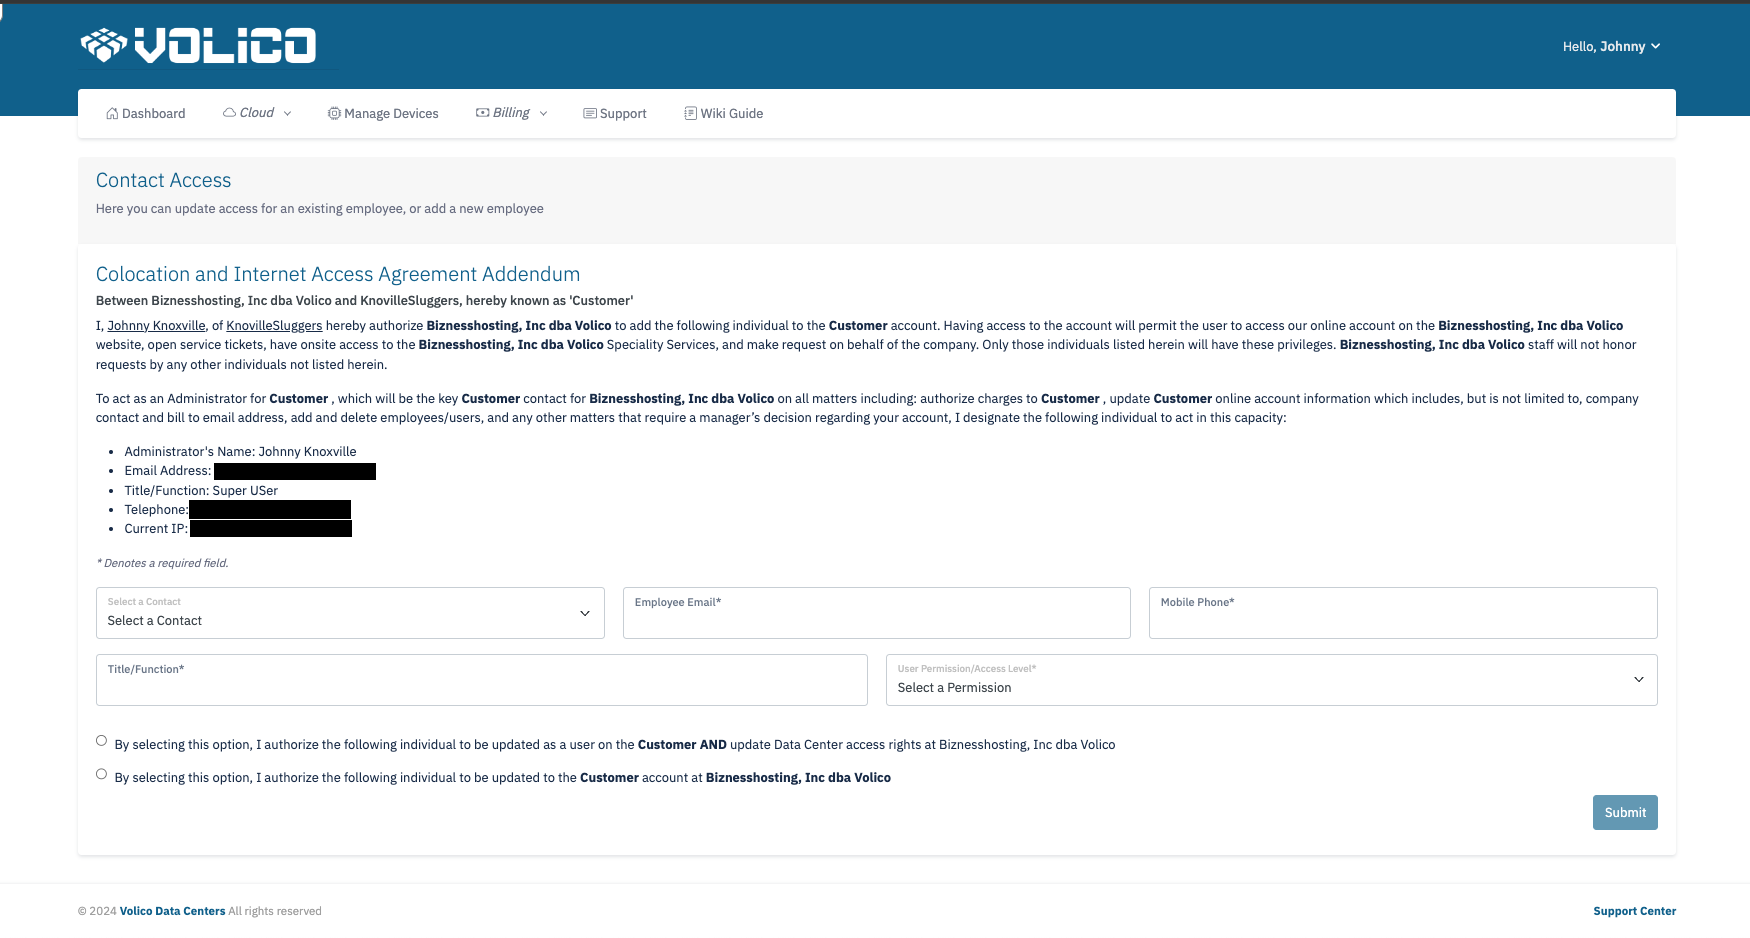Click the Cloud icon in navigation
1750x938 pixels.
coord(229,113)
